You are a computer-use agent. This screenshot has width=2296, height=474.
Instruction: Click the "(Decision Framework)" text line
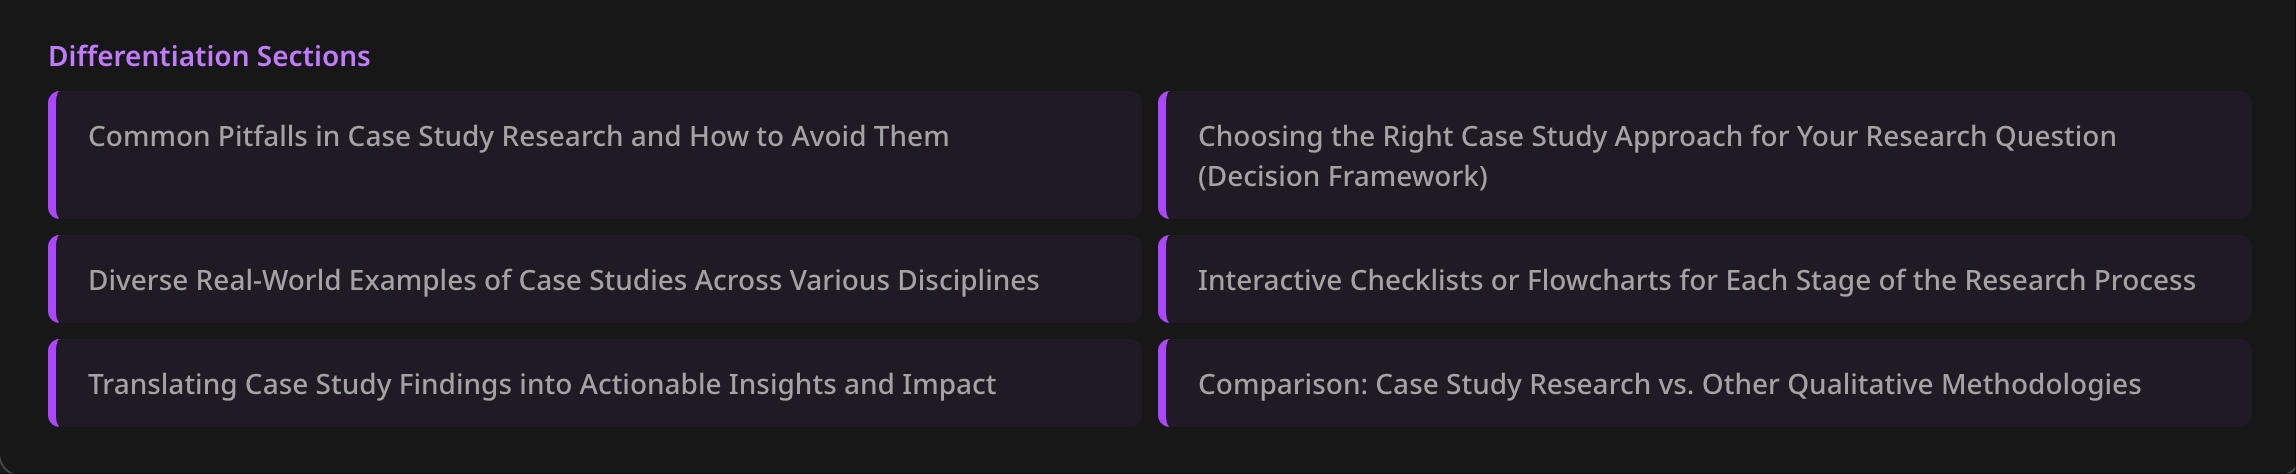tap(1343, 176)
